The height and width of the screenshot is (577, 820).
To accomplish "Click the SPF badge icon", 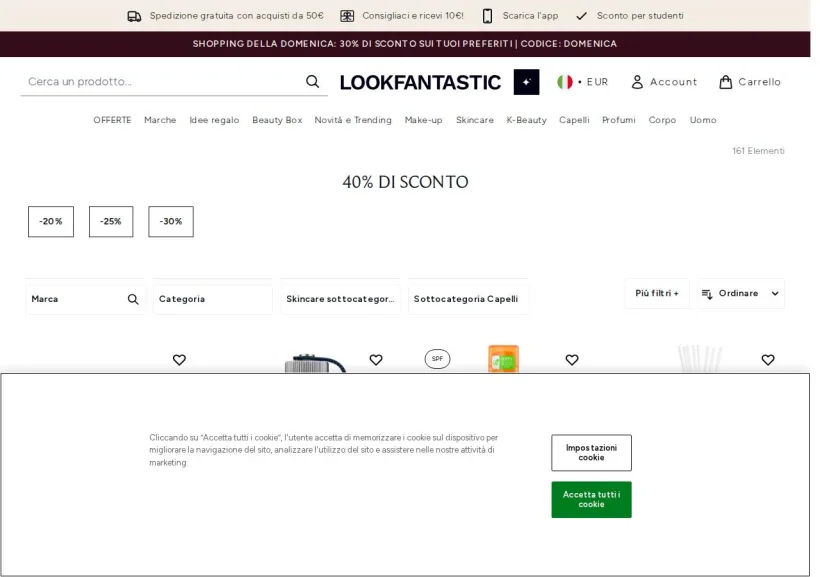I will coord(437,359).
